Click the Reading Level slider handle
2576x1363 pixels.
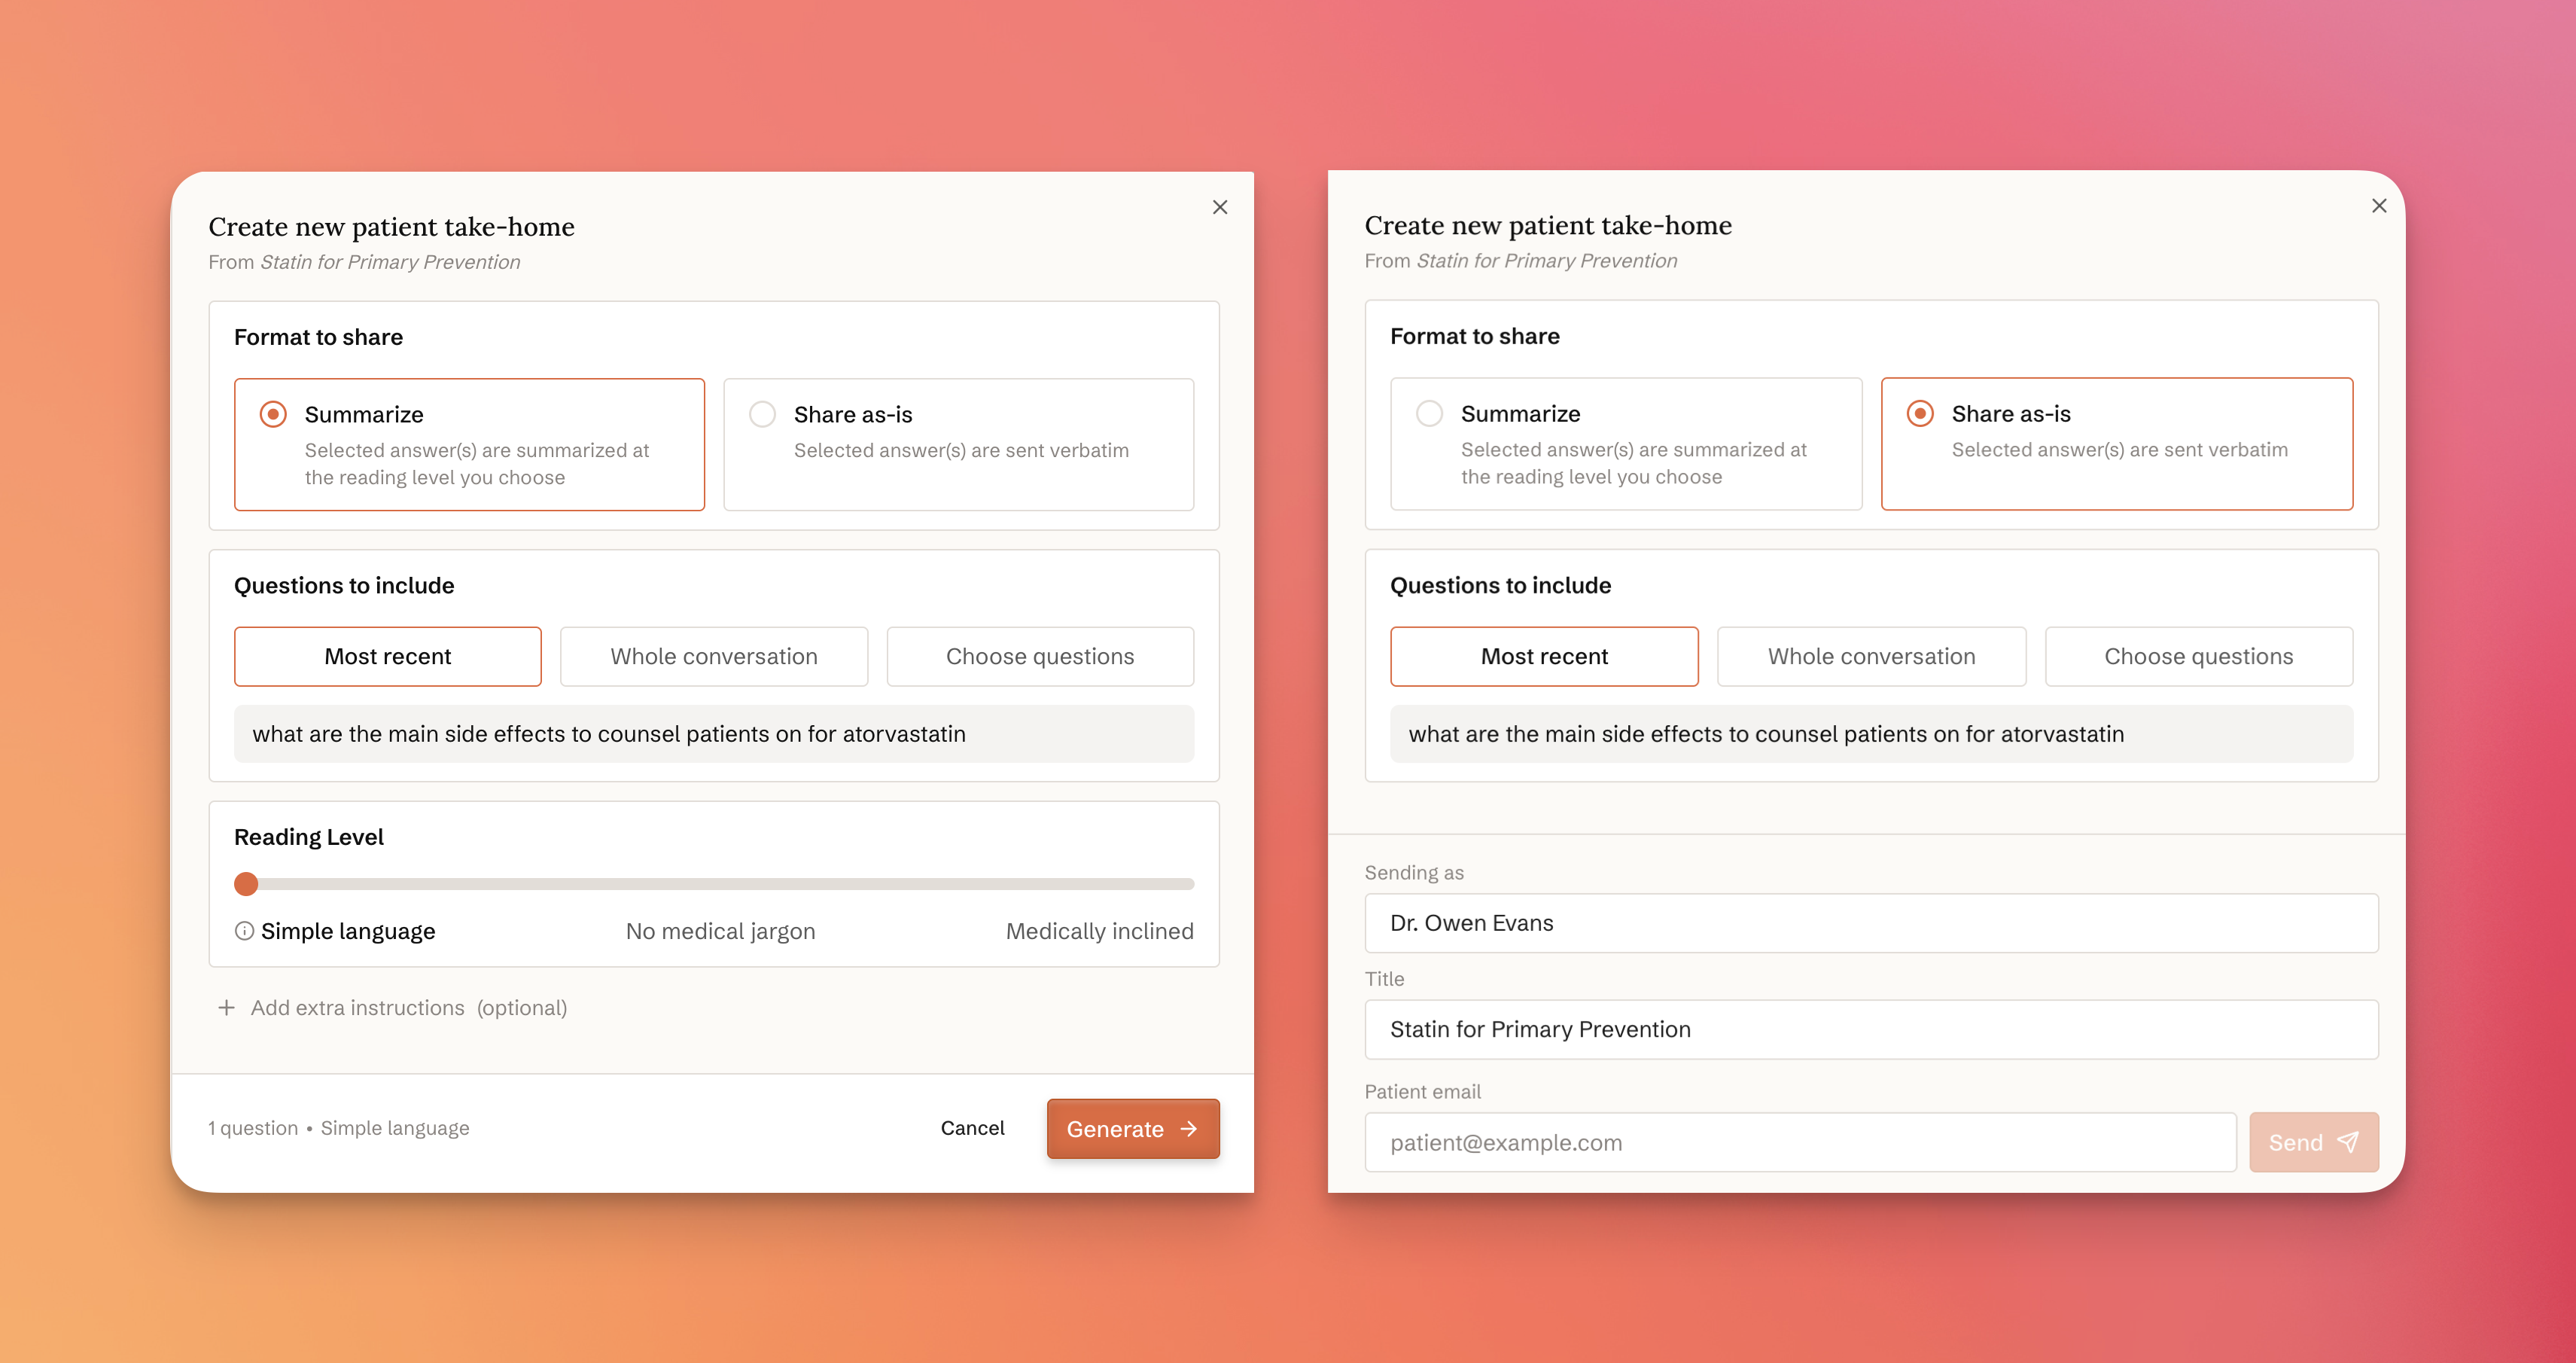tap(246, 883)
